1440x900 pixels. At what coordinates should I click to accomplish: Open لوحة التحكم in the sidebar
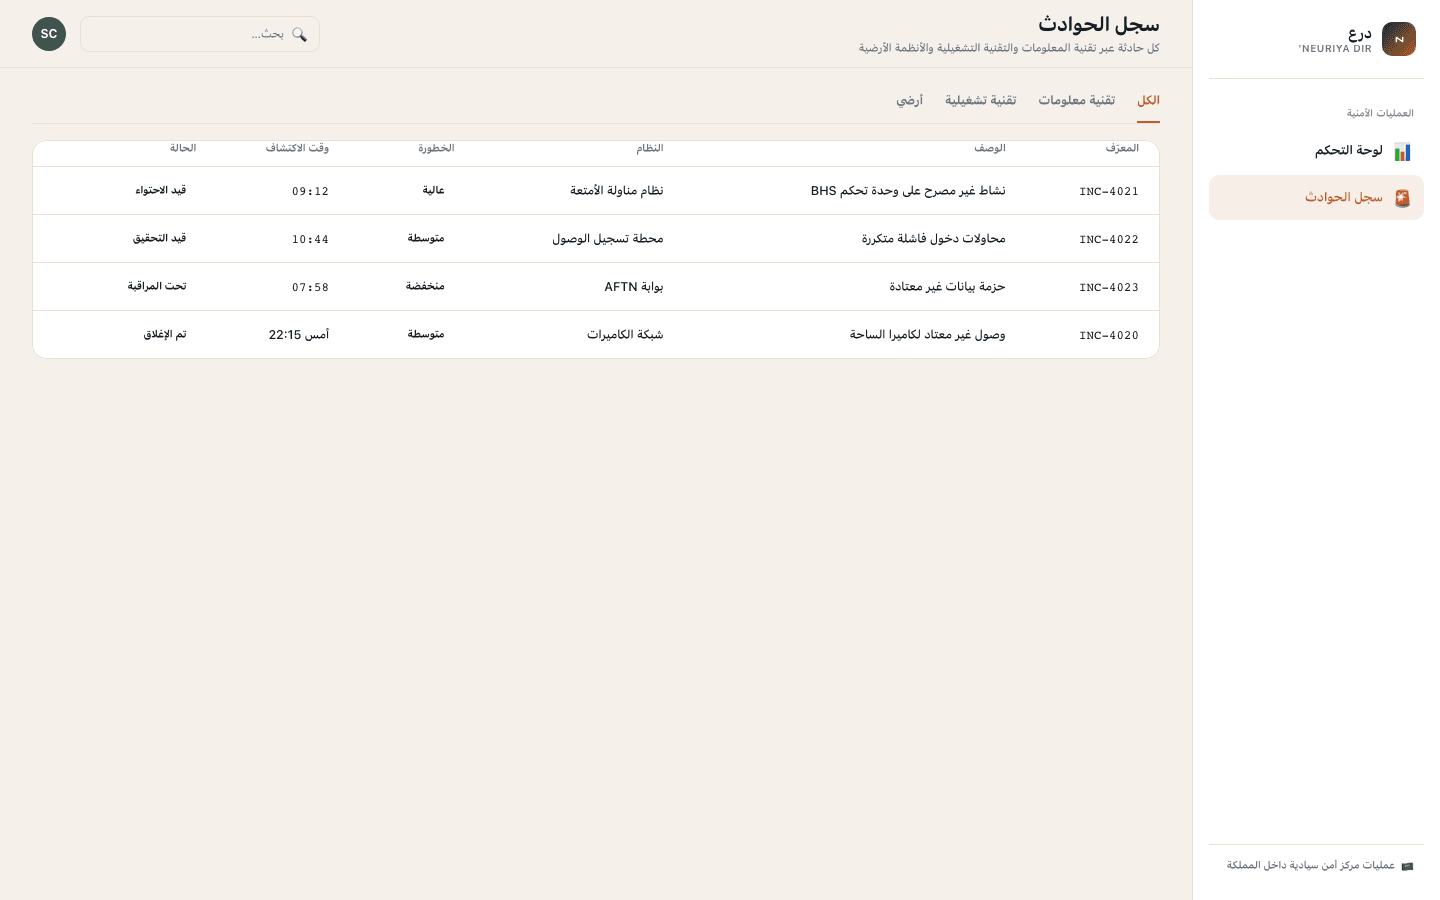pyautogui.click(x=1316, y=151)
